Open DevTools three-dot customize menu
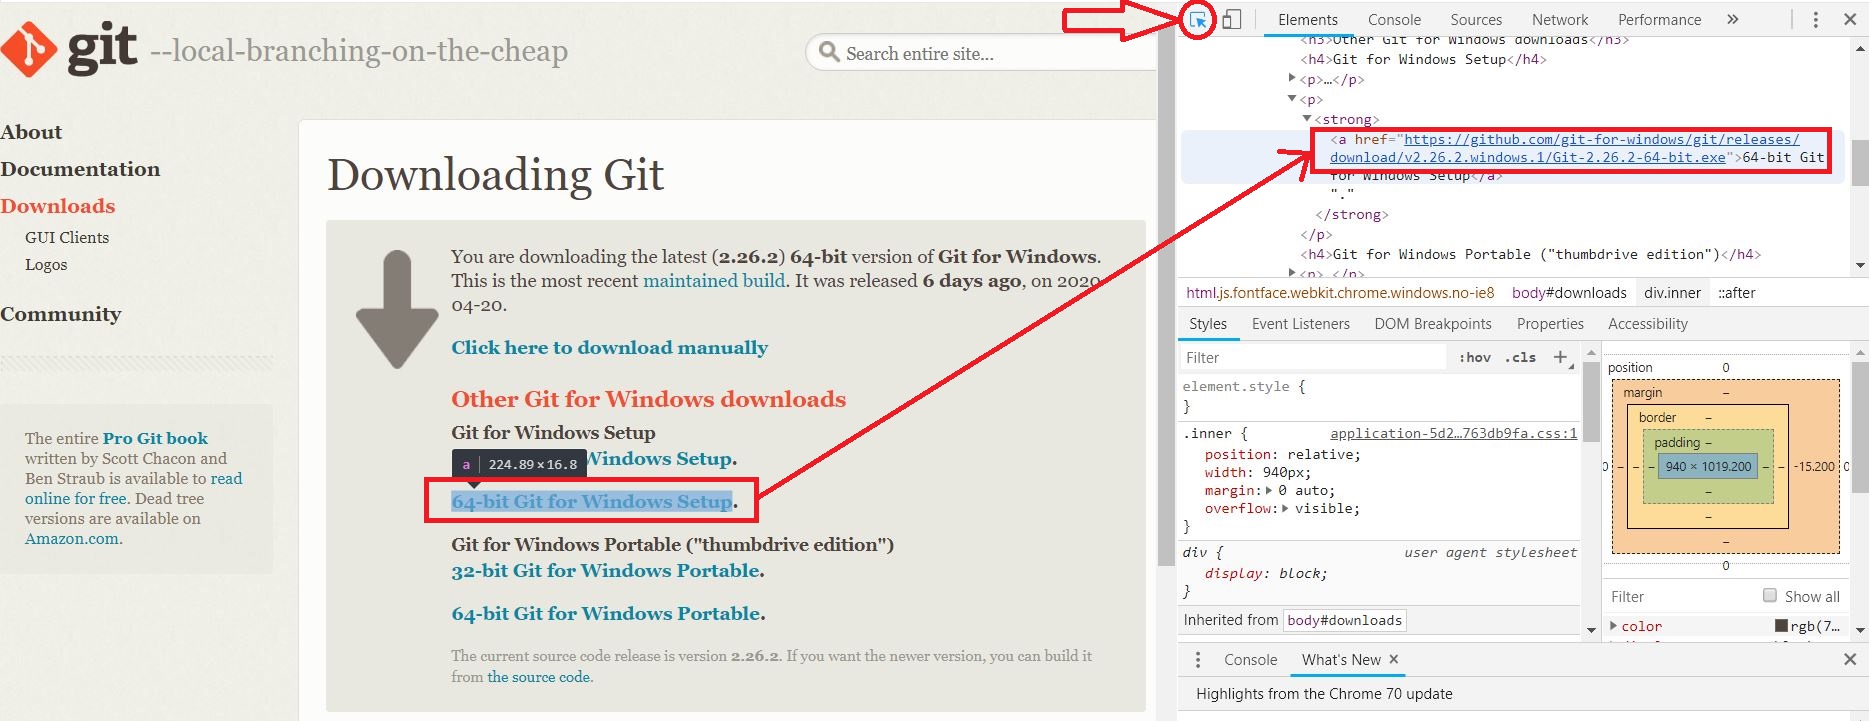The image size is (1869, 721). (x=1816, y=19)
